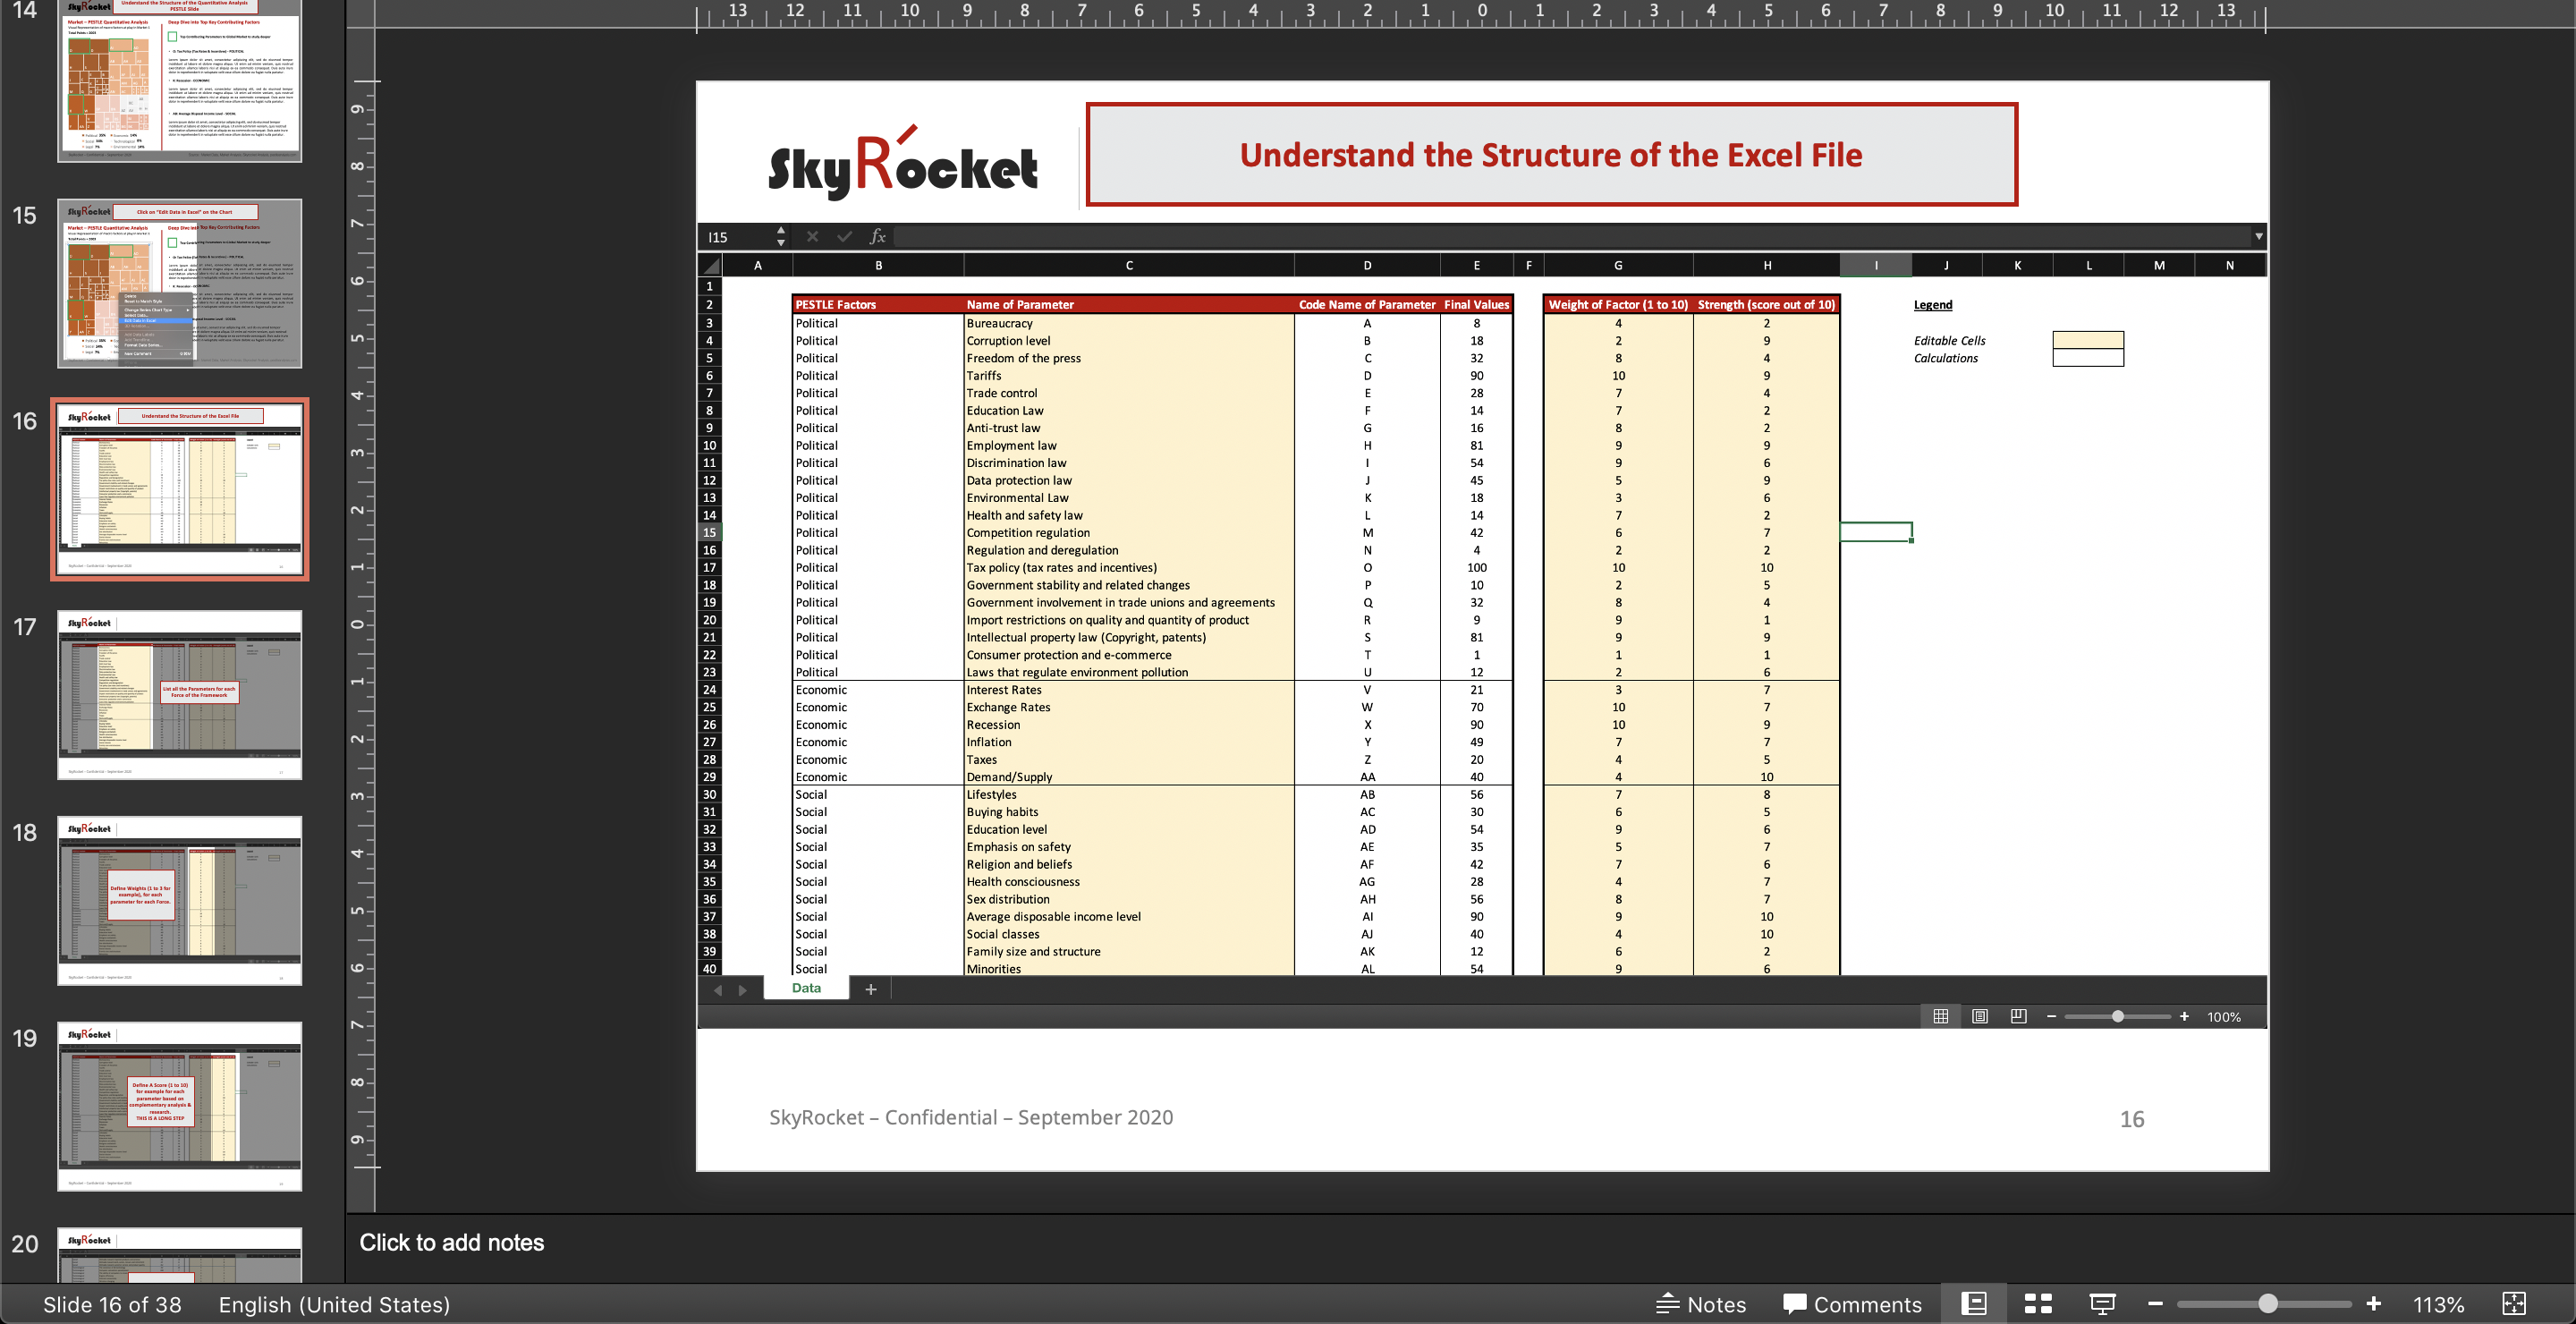The image size is (2576, 1324).
Task: Switch to Slide Sorter view
Action: click(2038, 1304)
